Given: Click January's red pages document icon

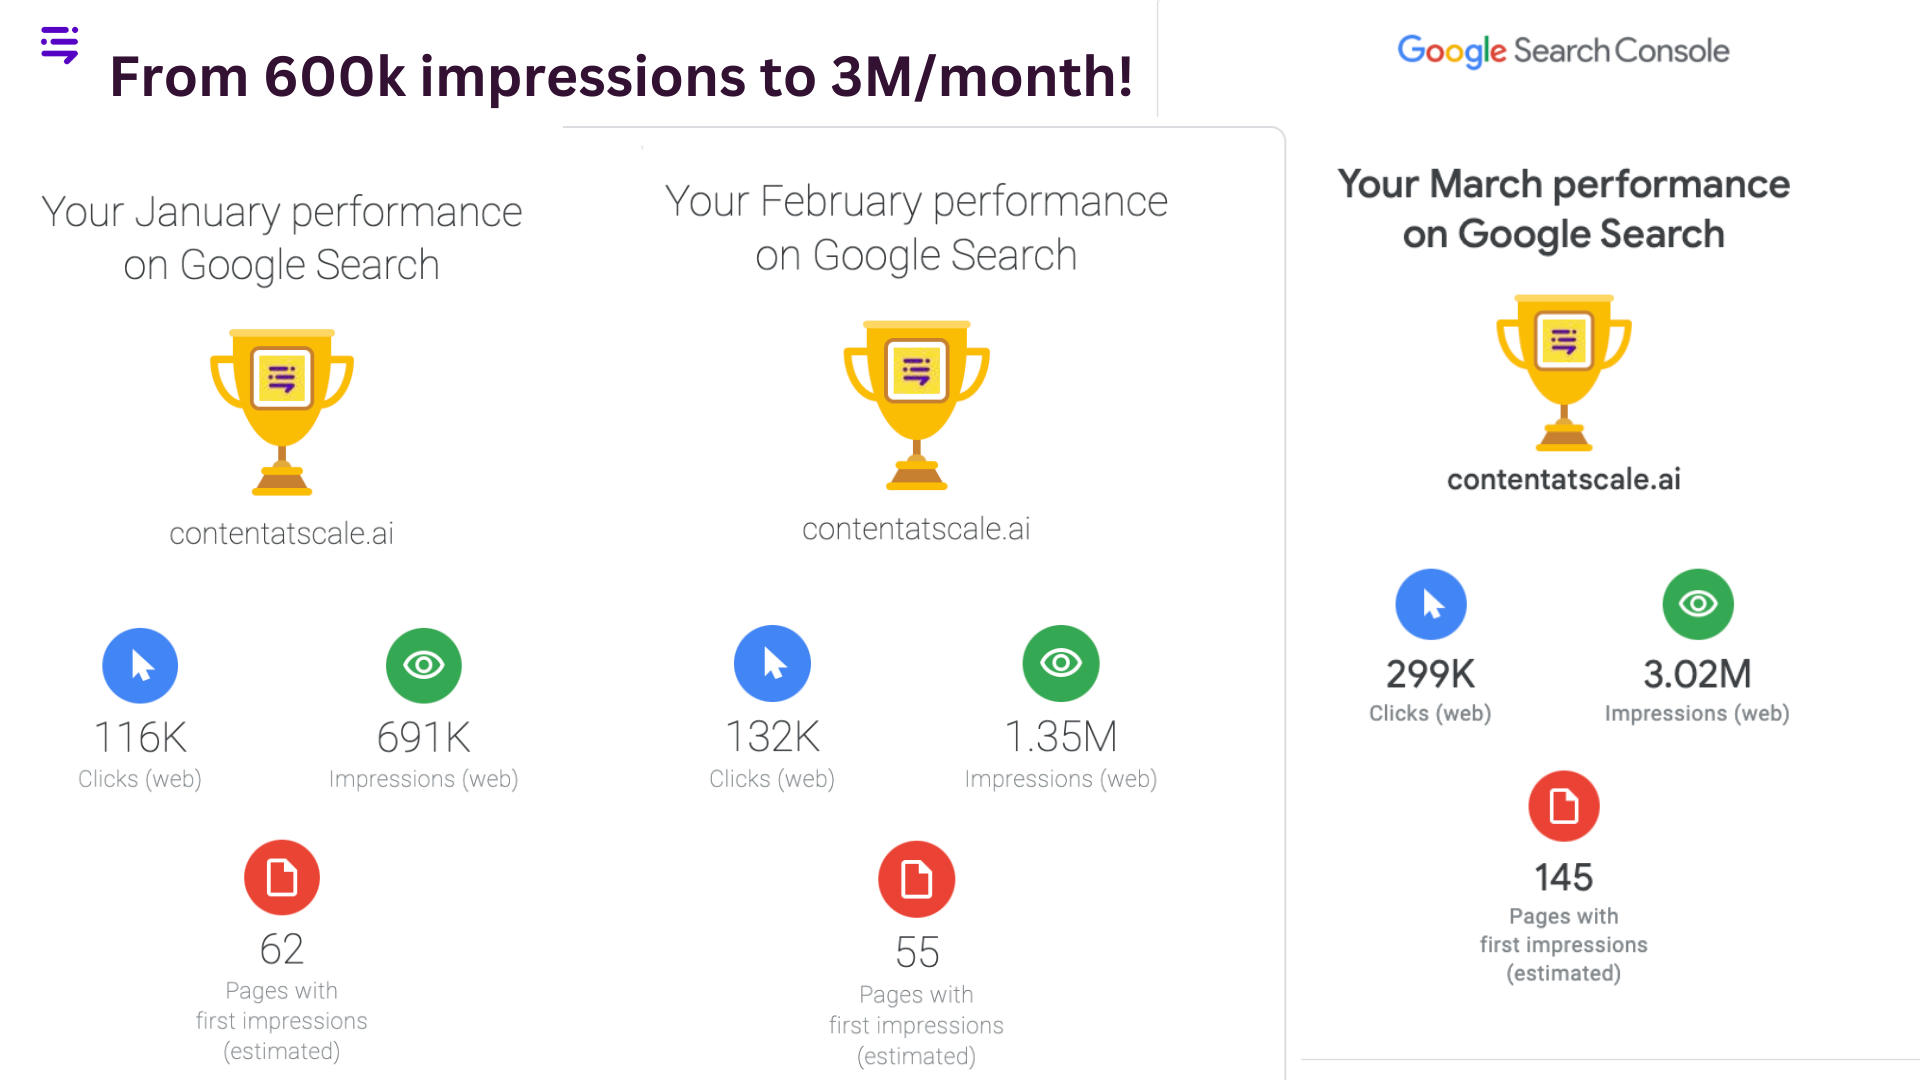Looking at the screenshot, I should [282, 877].
